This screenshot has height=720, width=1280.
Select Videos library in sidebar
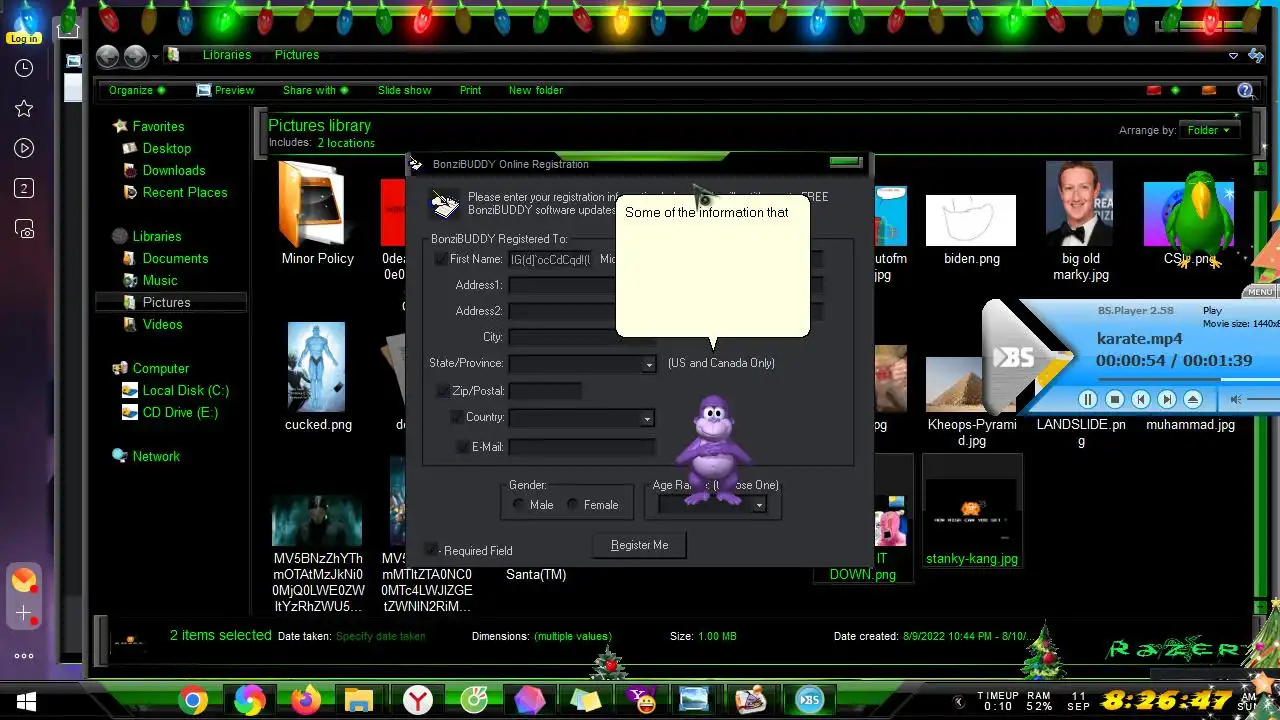(162, 324)
